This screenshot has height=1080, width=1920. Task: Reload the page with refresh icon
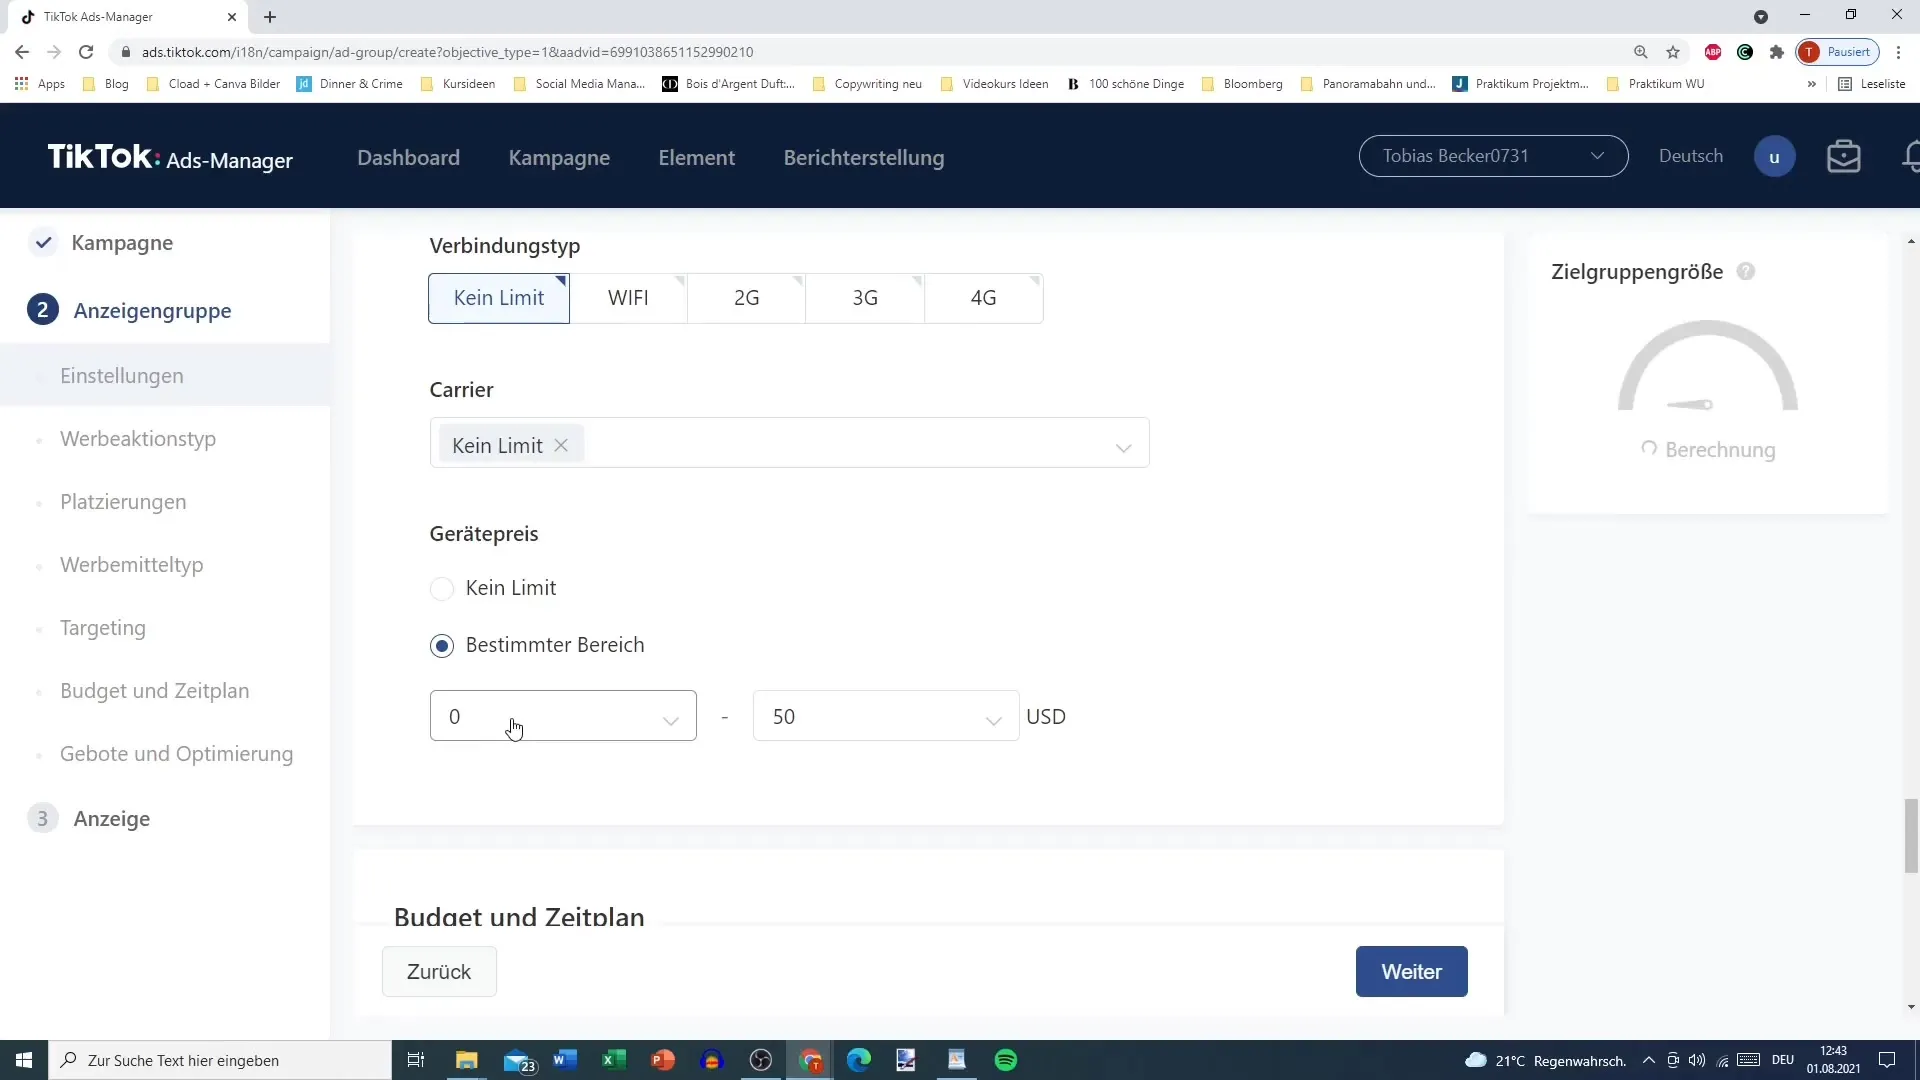tap(86, 52)
